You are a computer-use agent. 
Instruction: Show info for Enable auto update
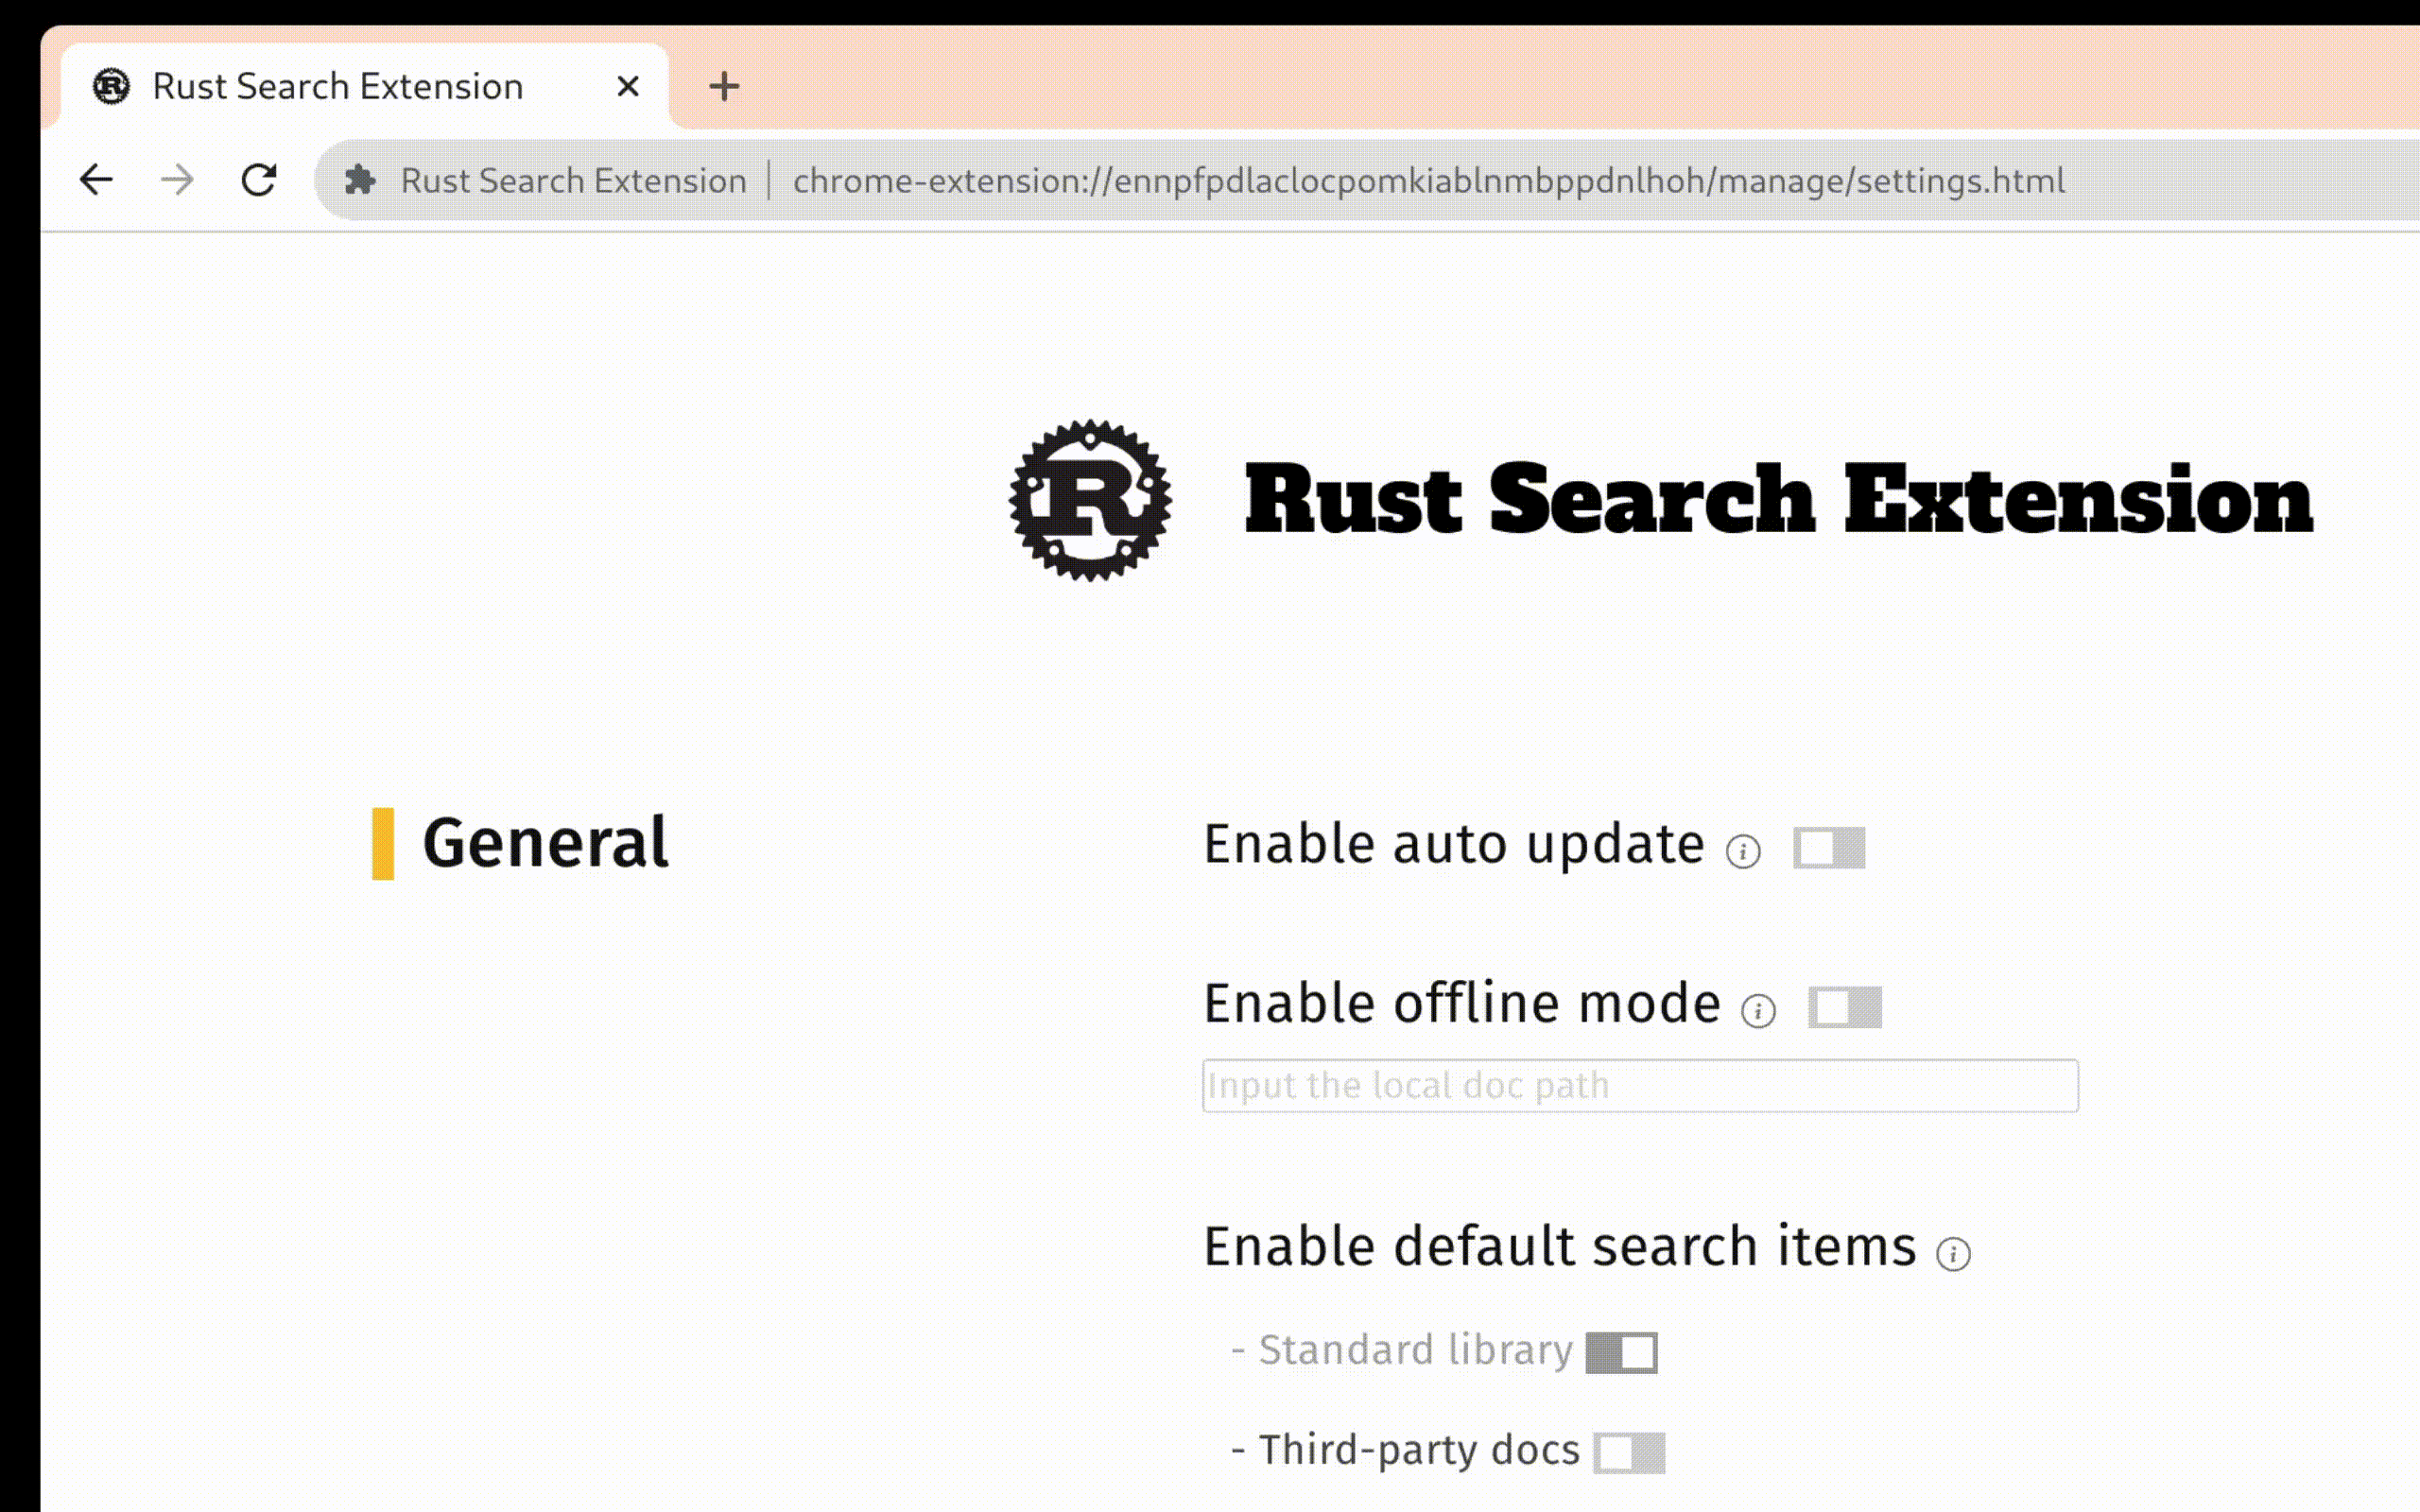pyautogui.click(x=1743, y=851)
